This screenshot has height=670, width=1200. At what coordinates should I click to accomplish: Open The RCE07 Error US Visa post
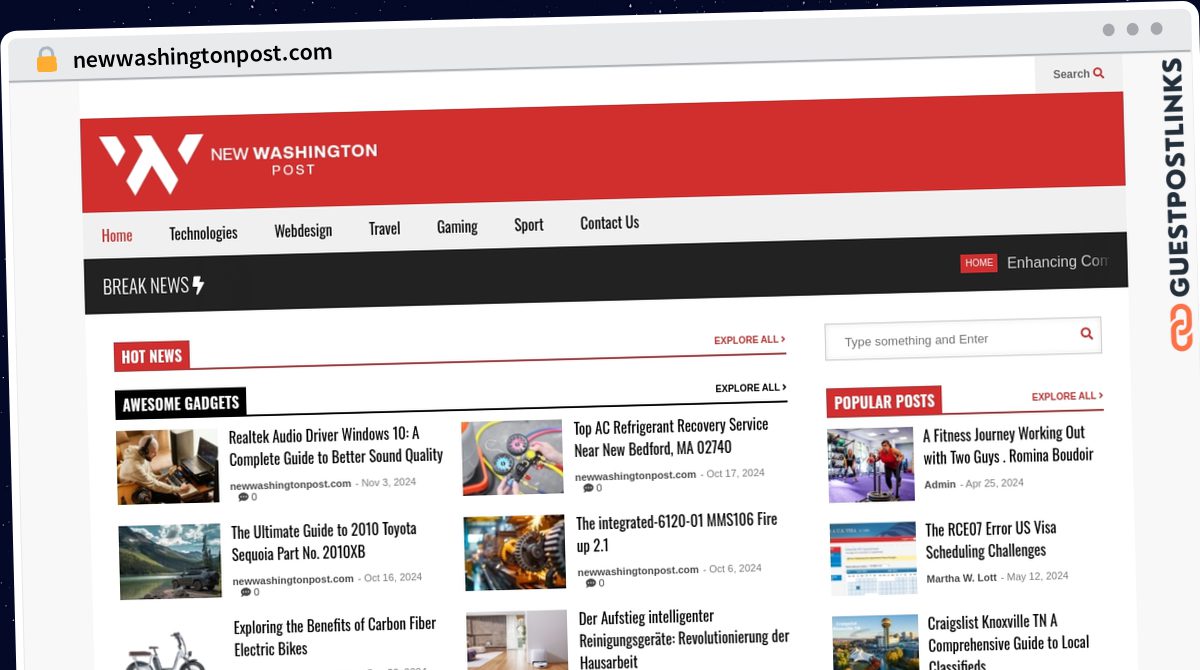tap(991, 540)
